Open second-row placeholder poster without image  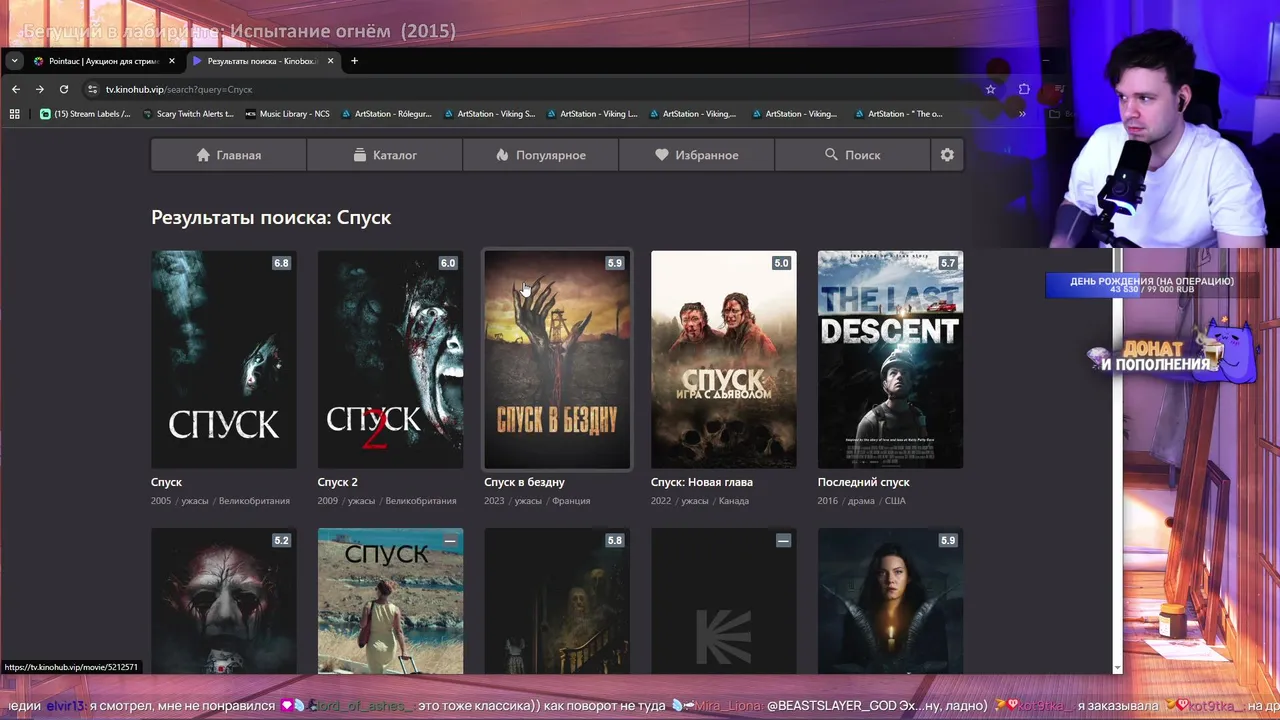(723, 601)
